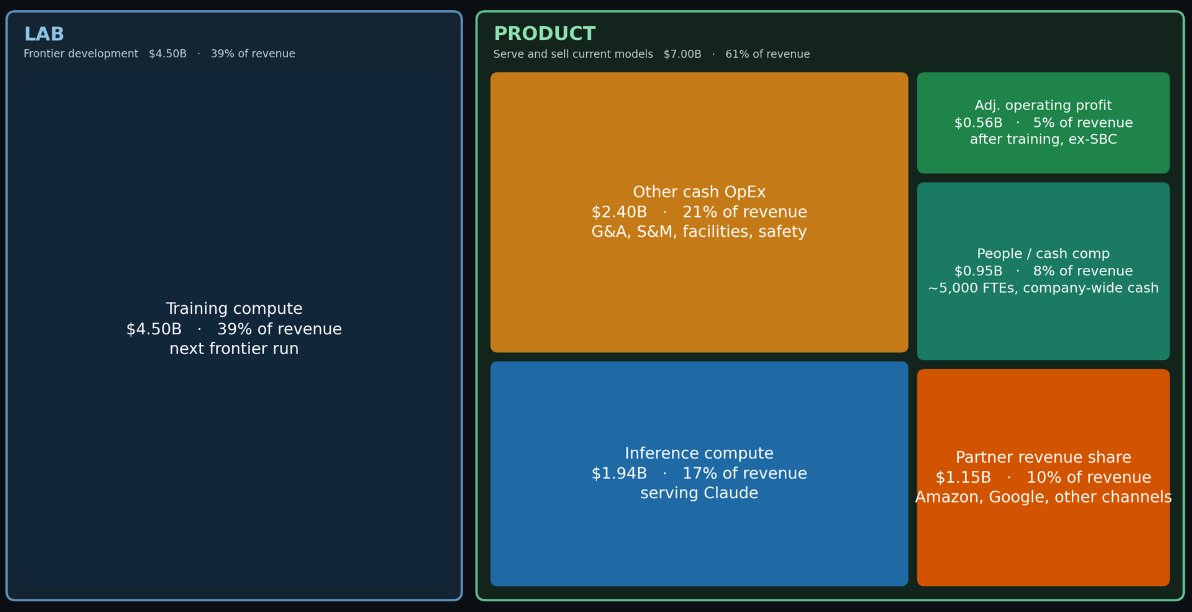Click 'G&A, S&M, facilities, safety' text
This screenshot has height=612, width=1192.
[699, 232]
